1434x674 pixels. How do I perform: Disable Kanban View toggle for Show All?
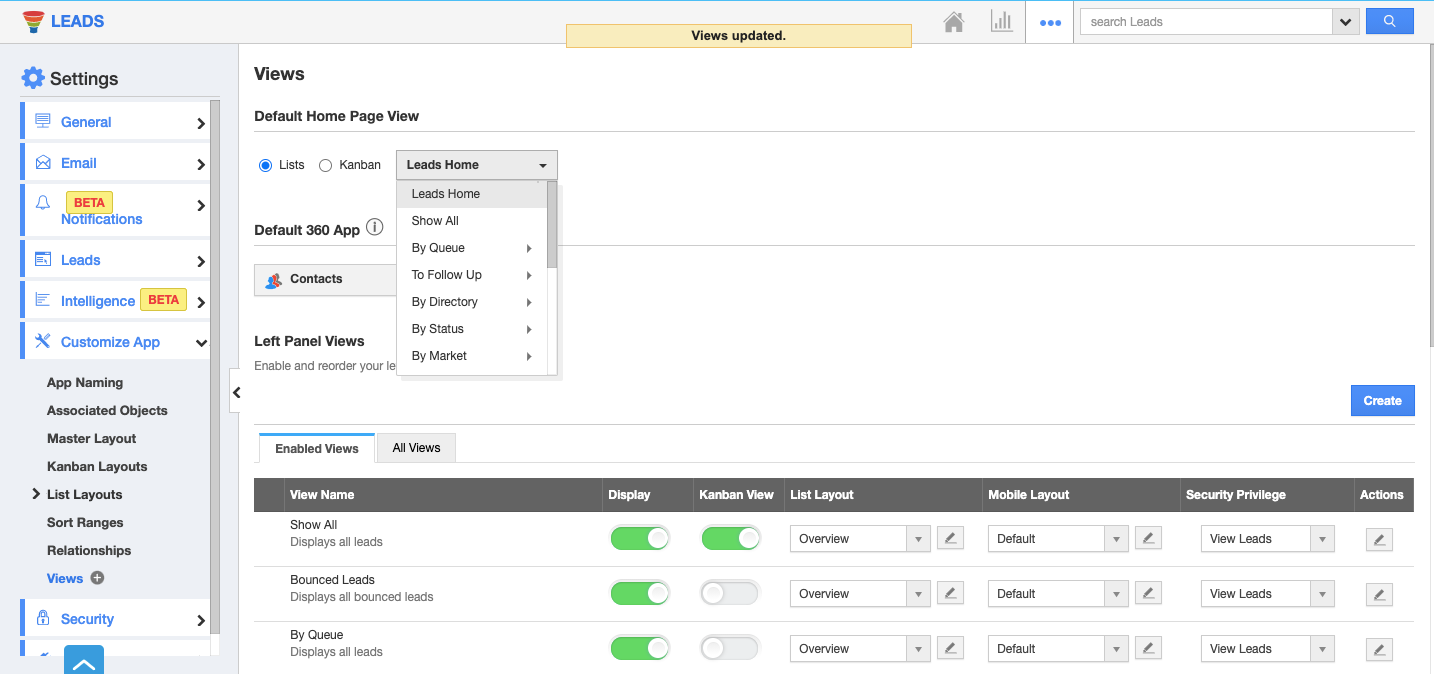tap(731, 539)
